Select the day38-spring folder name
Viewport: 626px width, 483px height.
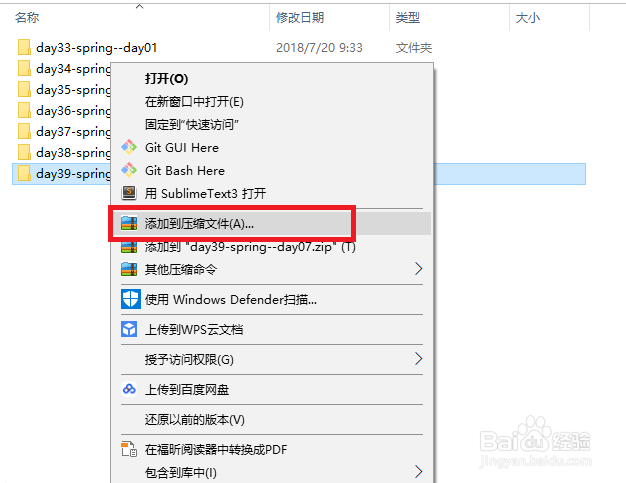click(x=73, y=152)
